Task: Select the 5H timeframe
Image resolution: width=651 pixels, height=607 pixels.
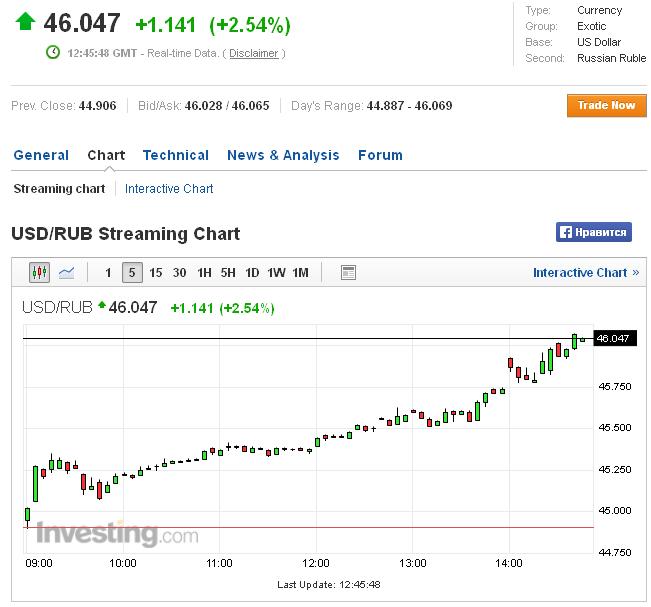Action: pyautogui.click(x=228, y=273)
